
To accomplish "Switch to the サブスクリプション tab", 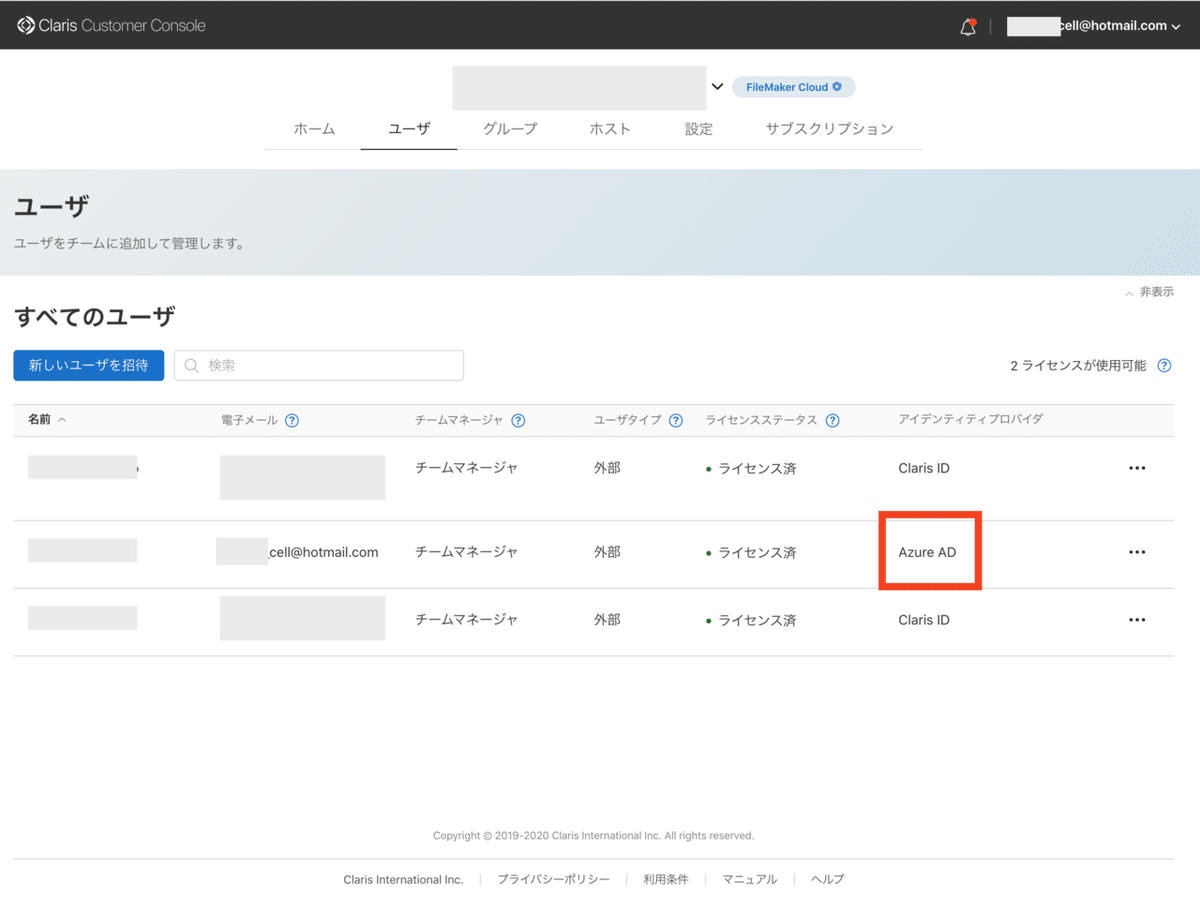I will pos(829,129).
